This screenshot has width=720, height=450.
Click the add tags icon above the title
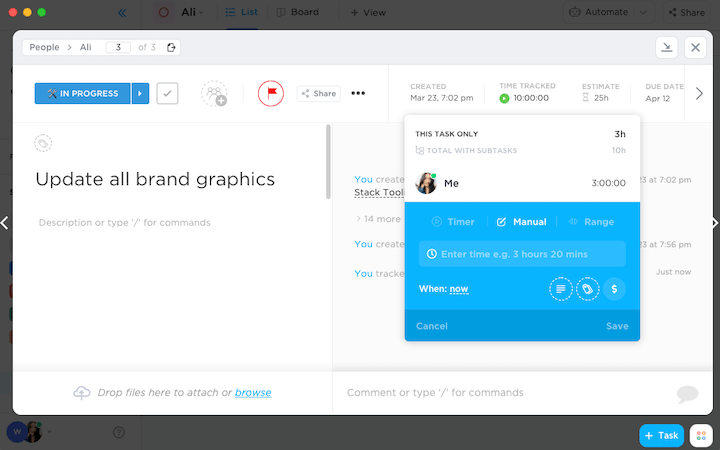coord(43,143)
